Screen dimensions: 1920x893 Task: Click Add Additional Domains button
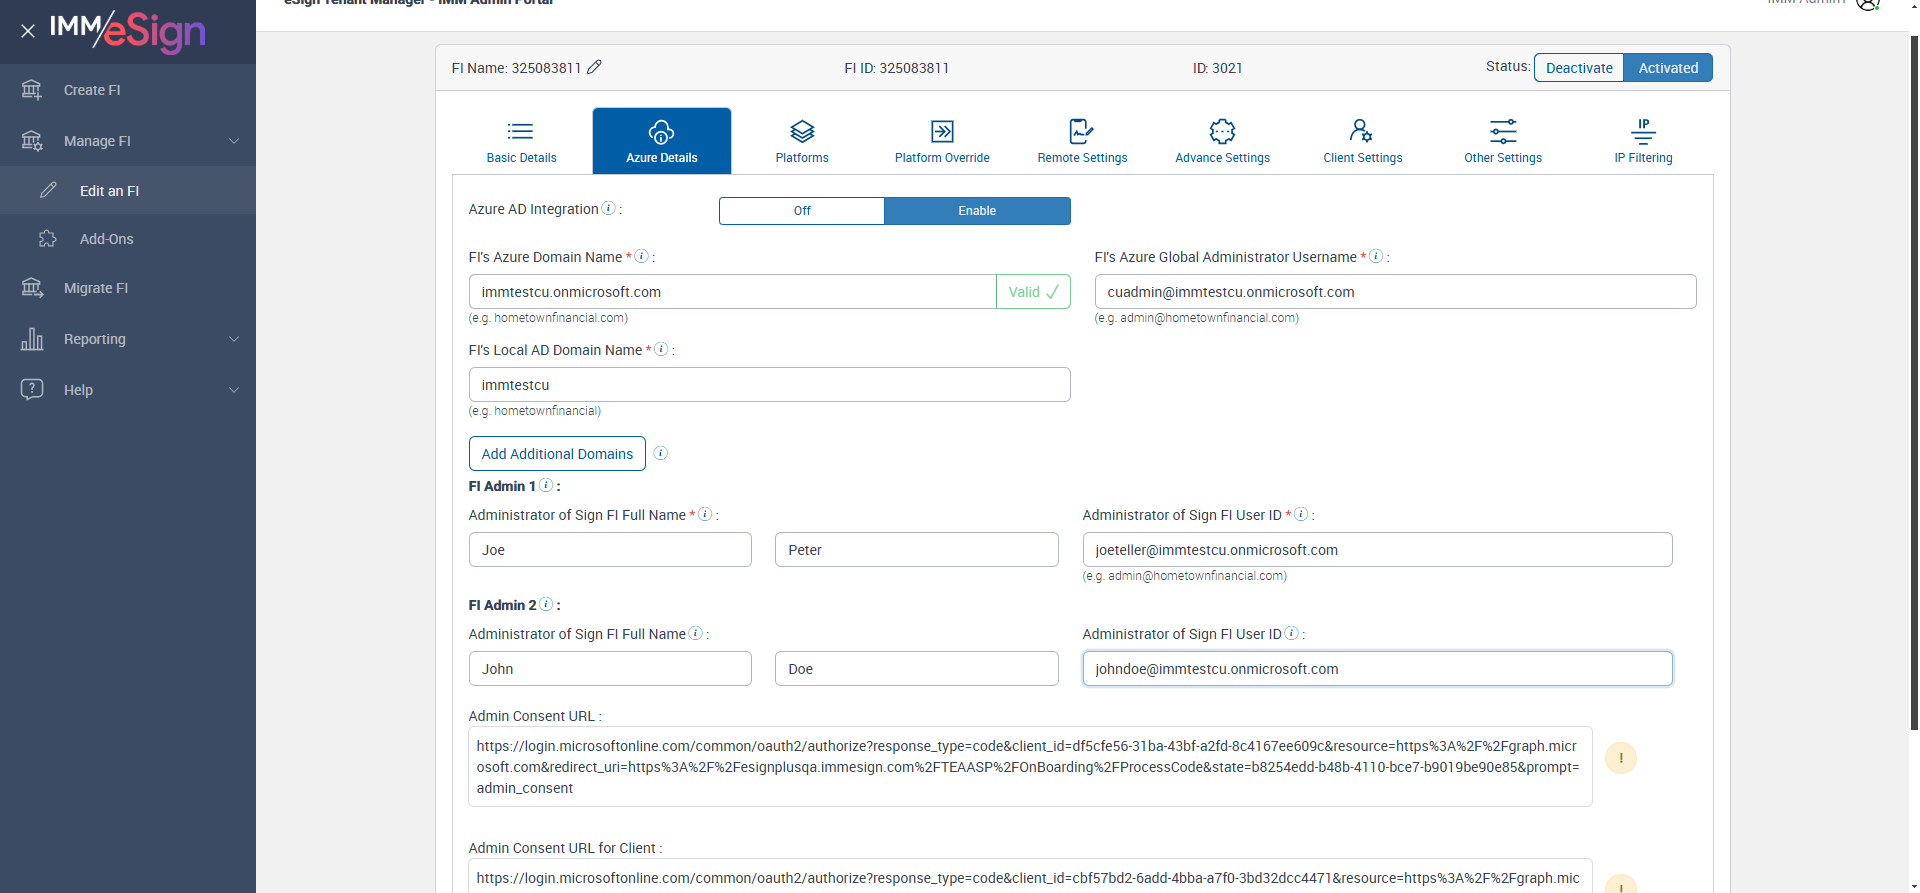pyautogui.click(x=557, y=454)
